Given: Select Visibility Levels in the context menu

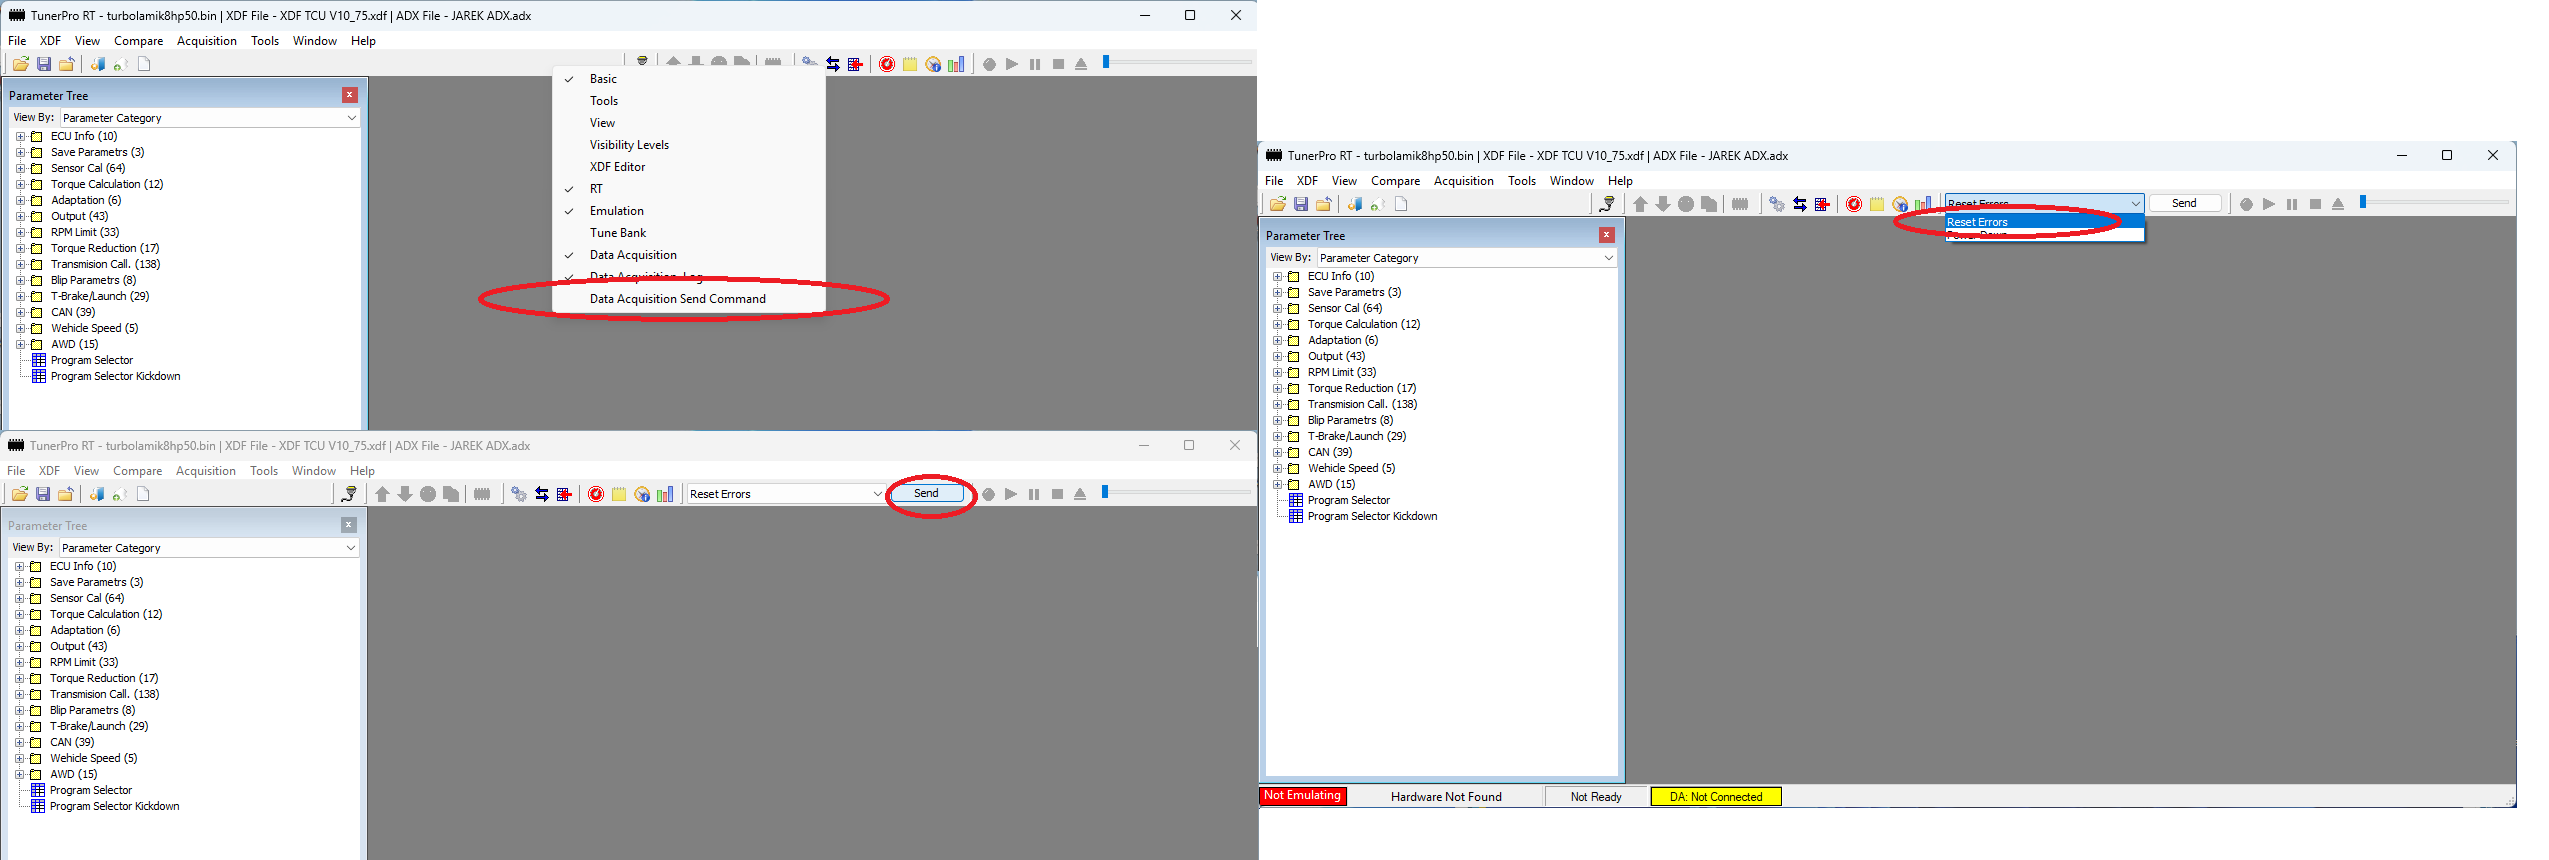Looking at the screenshot, I should [x=629, y=145].
